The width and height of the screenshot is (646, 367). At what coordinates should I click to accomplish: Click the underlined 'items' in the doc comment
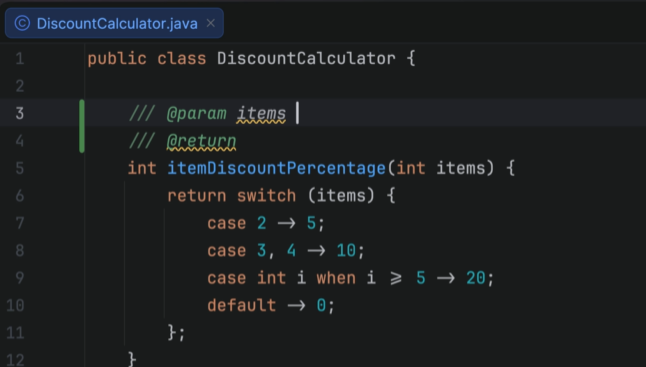[x=261, y=114]
